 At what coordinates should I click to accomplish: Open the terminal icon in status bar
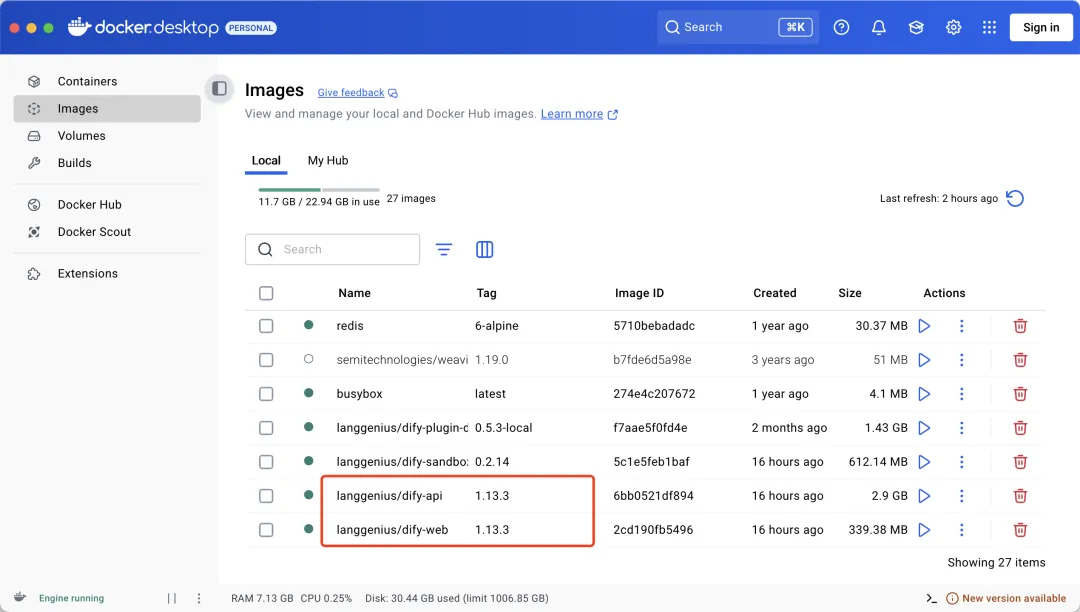931,598
